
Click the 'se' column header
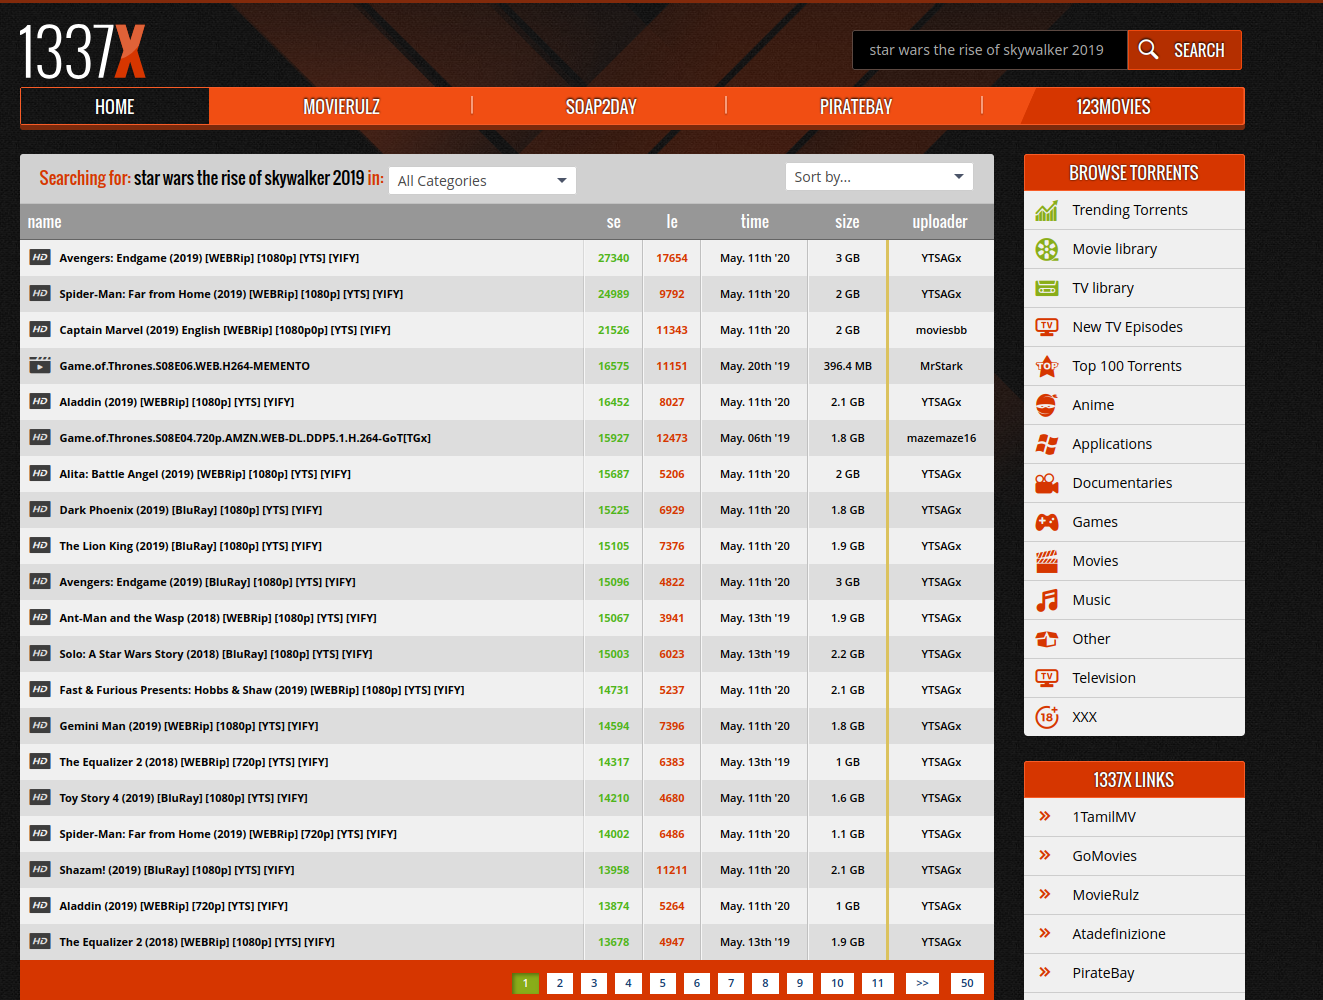[613, 222]
